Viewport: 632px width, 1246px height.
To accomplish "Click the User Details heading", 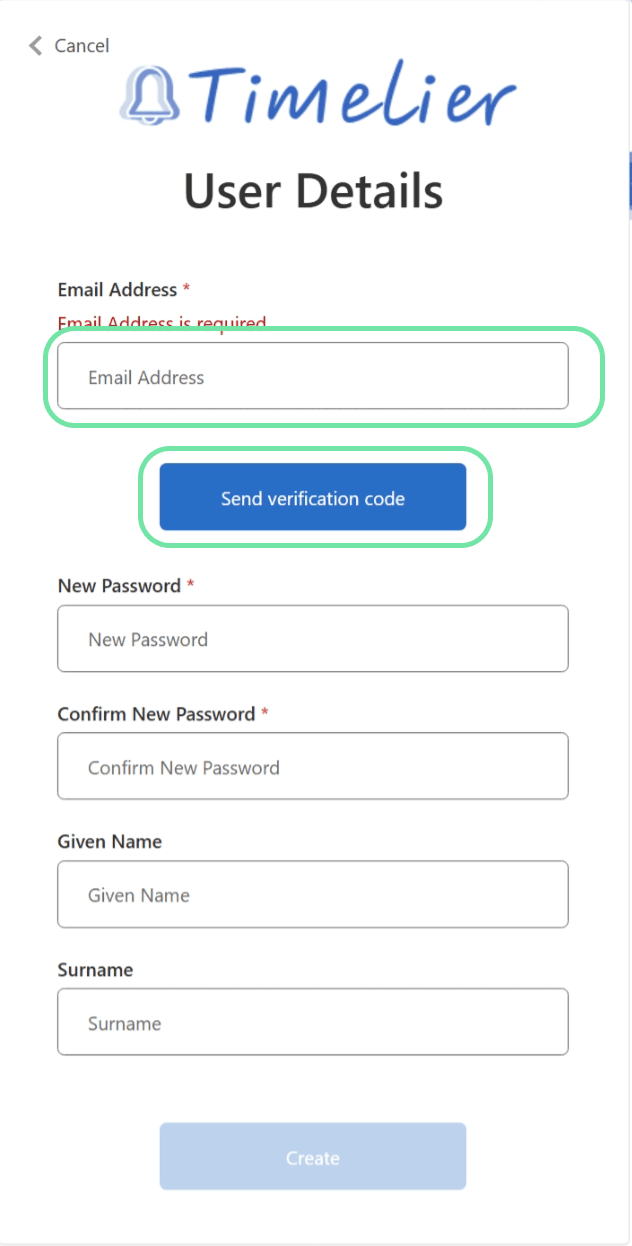I will 313,190.
